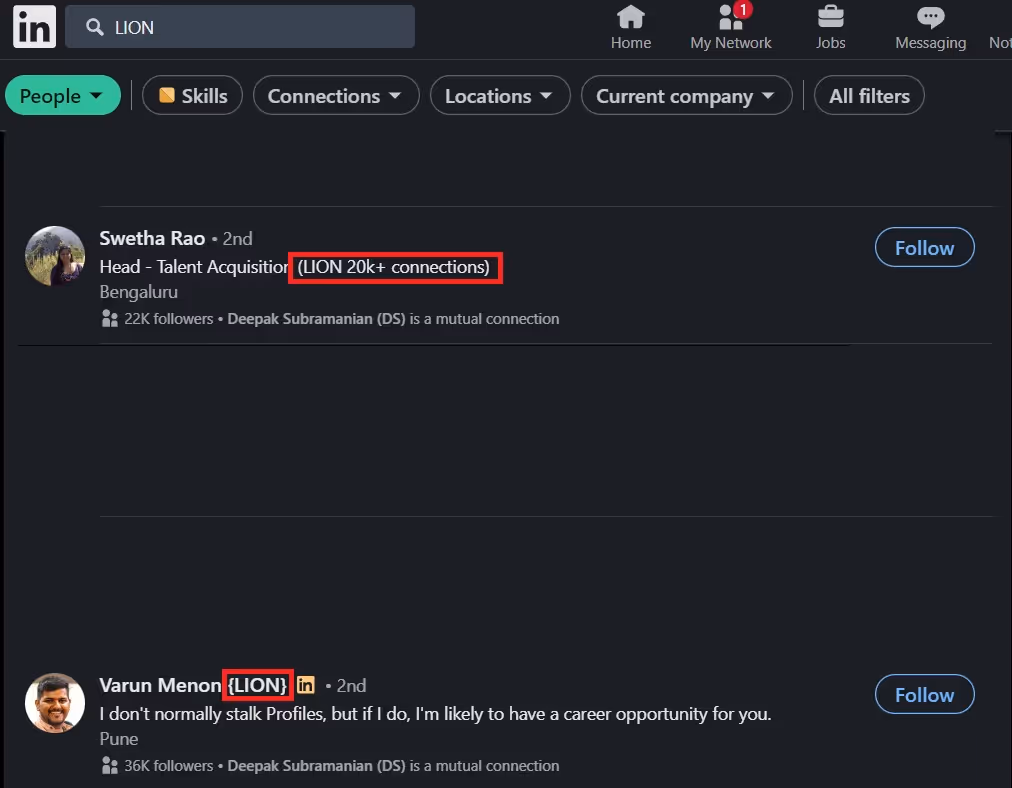Click Varun Menon's profile photo
This screenshot has height=788, width=1012.
[x=55, y=703]
